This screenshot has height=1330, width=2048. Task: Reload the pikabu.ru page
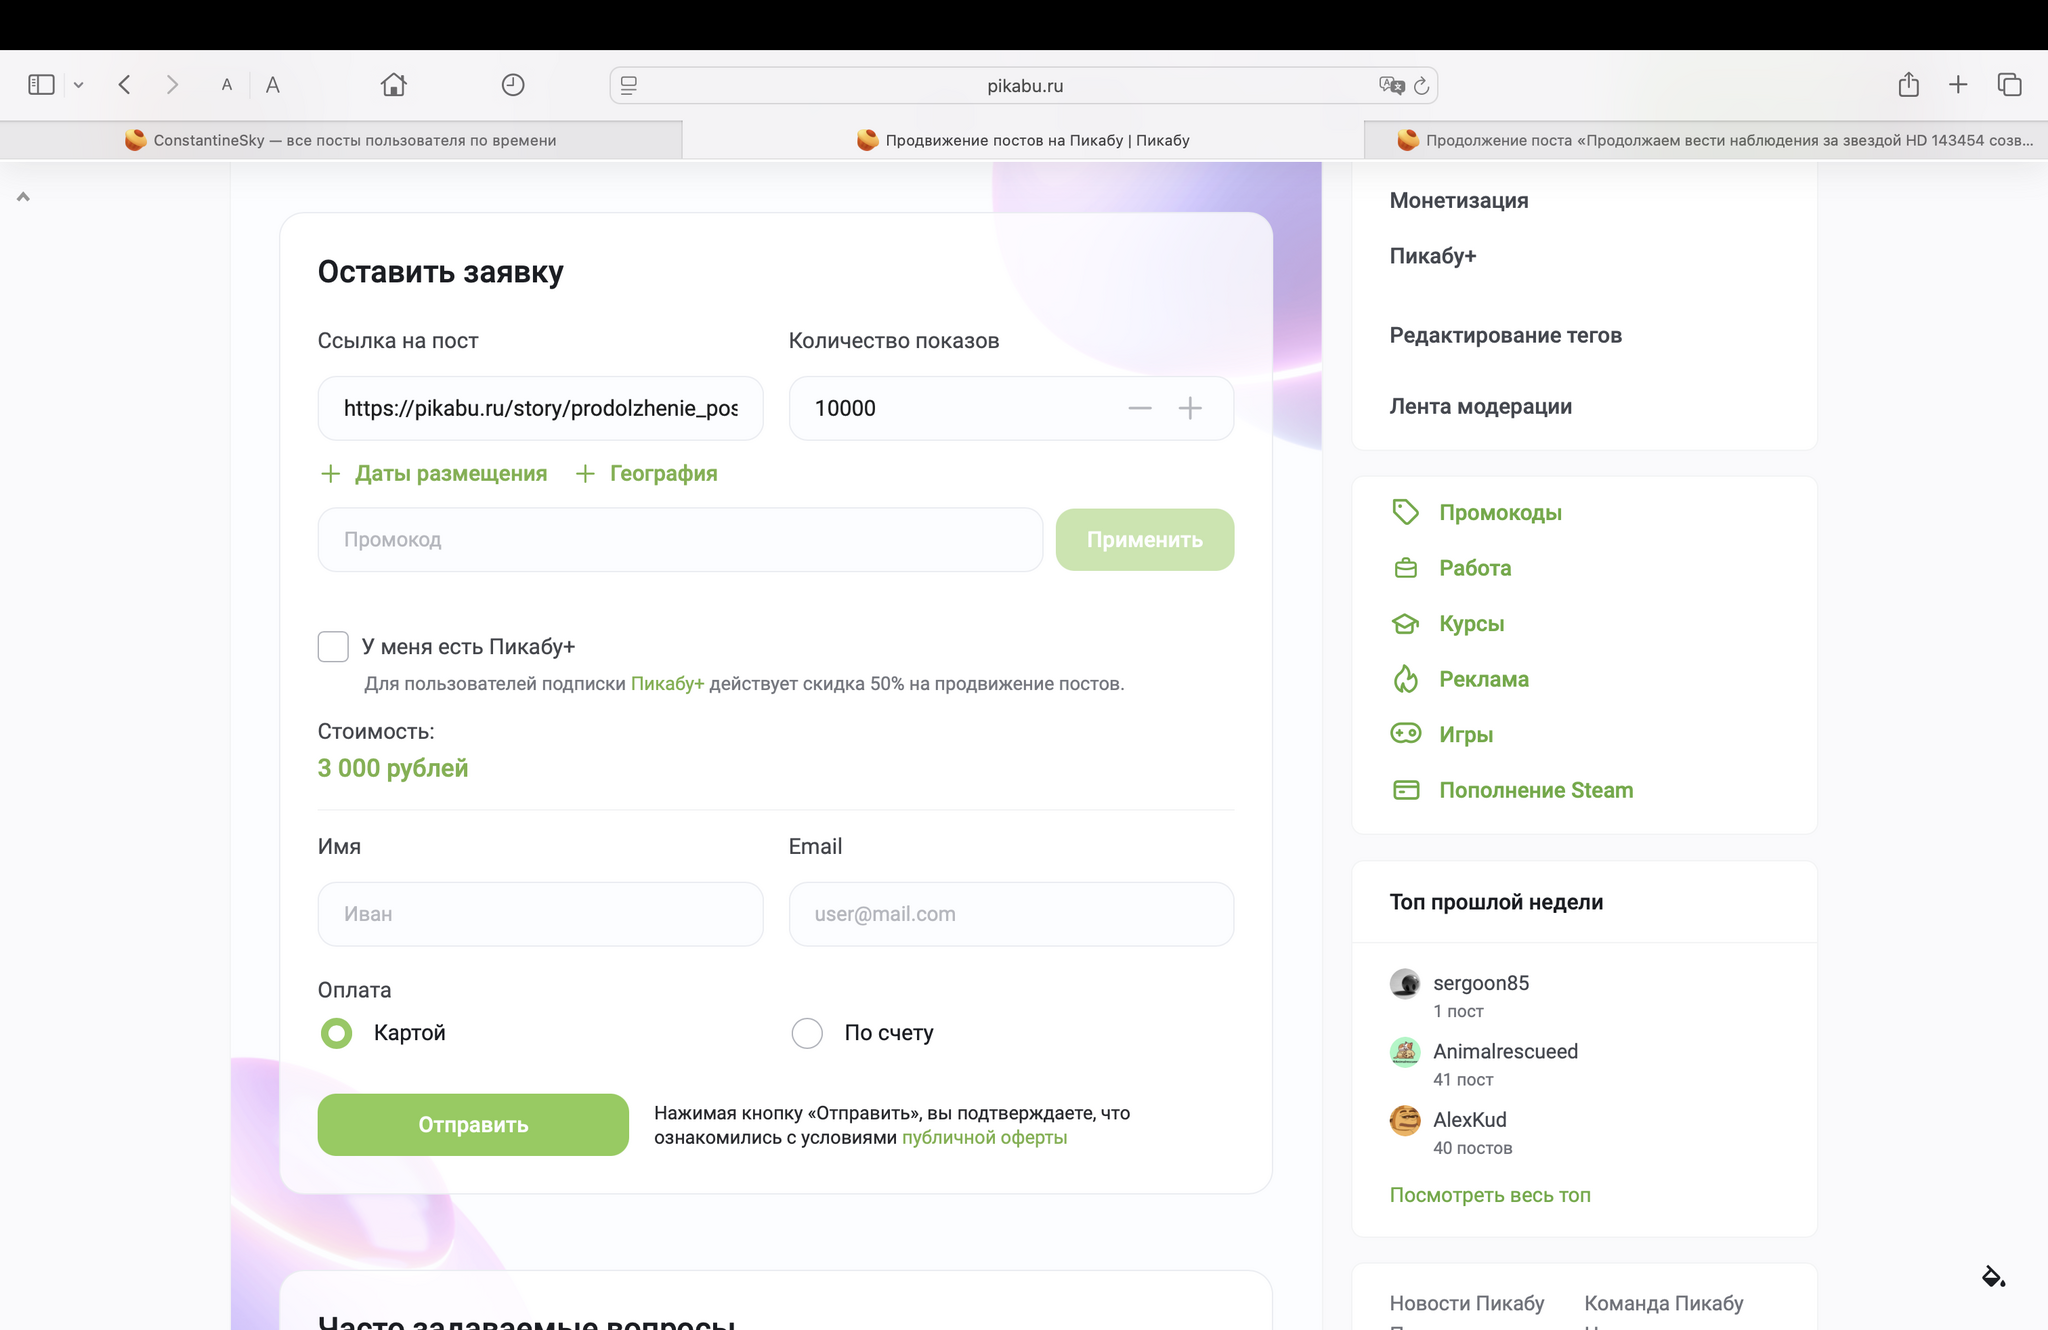point(1421,86)
